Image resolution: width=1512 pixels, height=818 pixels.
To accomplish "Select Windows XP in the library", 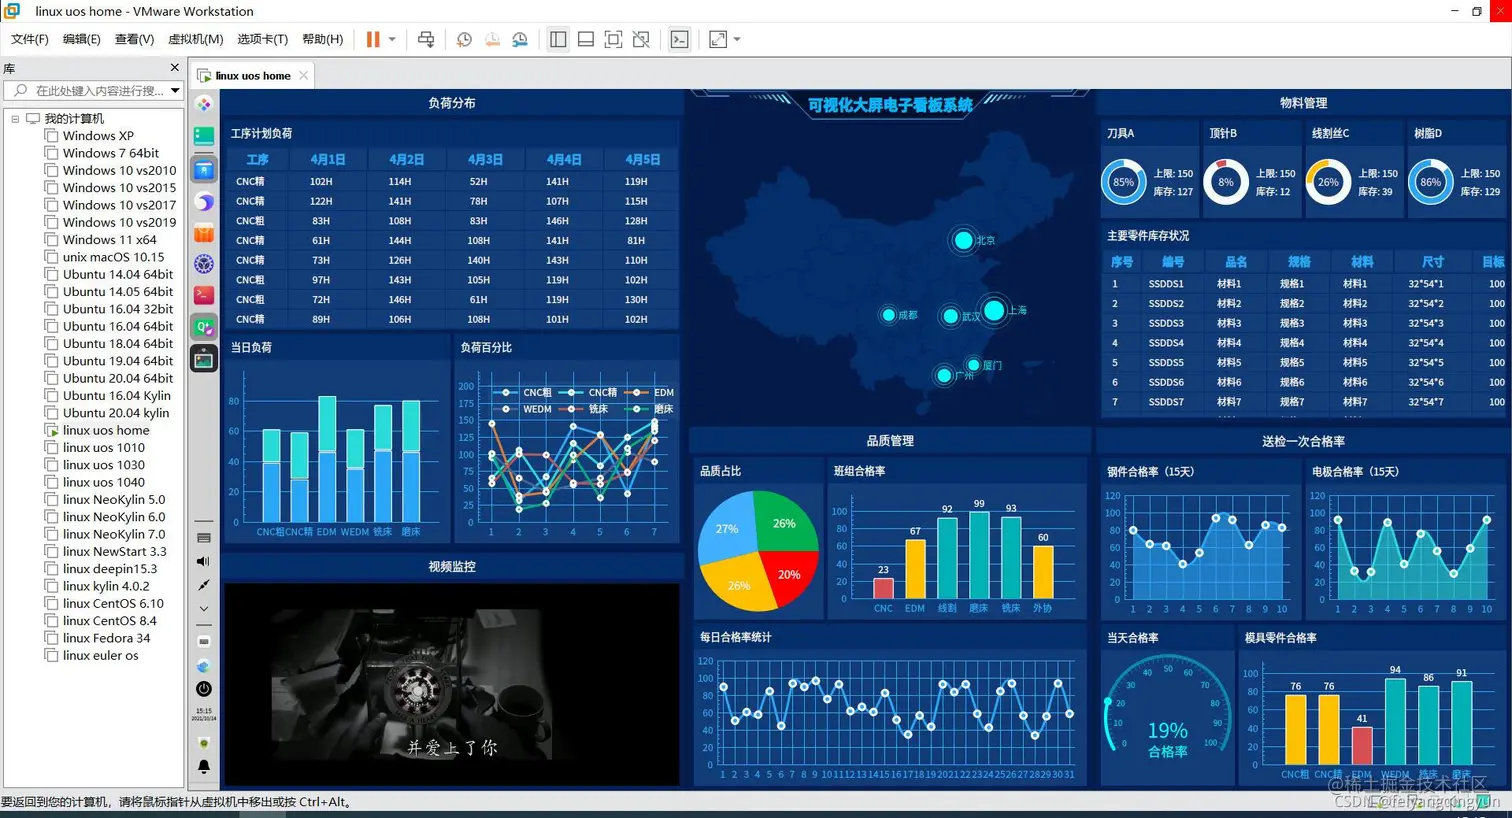I will point(98,136).
